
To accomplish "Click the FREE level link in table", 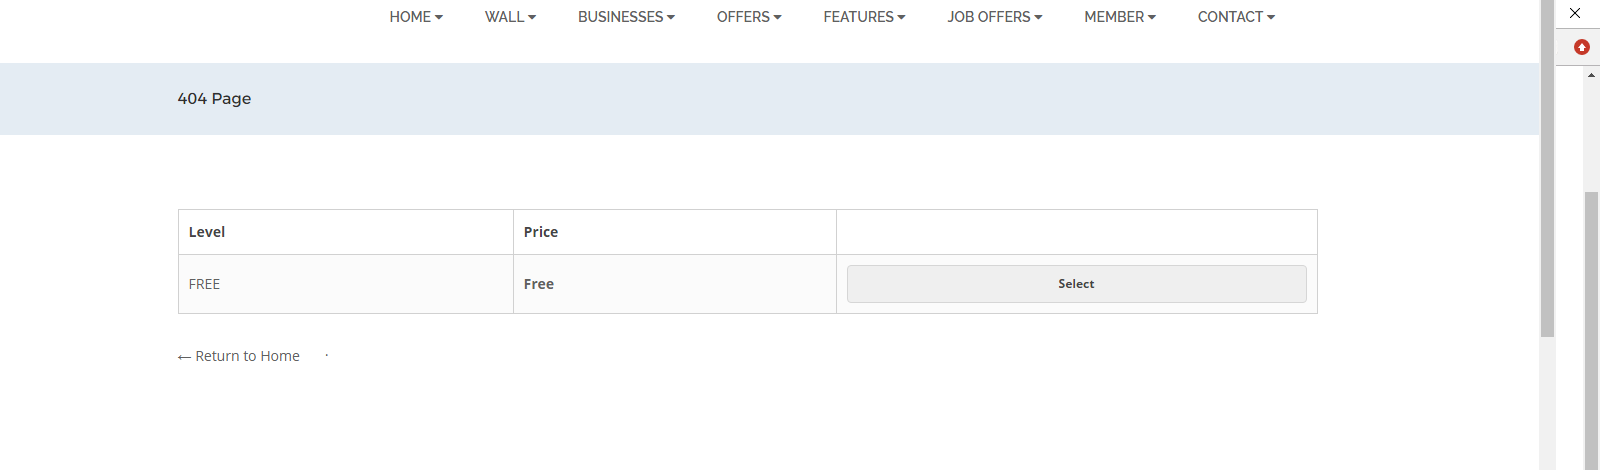I will (204, 284).
